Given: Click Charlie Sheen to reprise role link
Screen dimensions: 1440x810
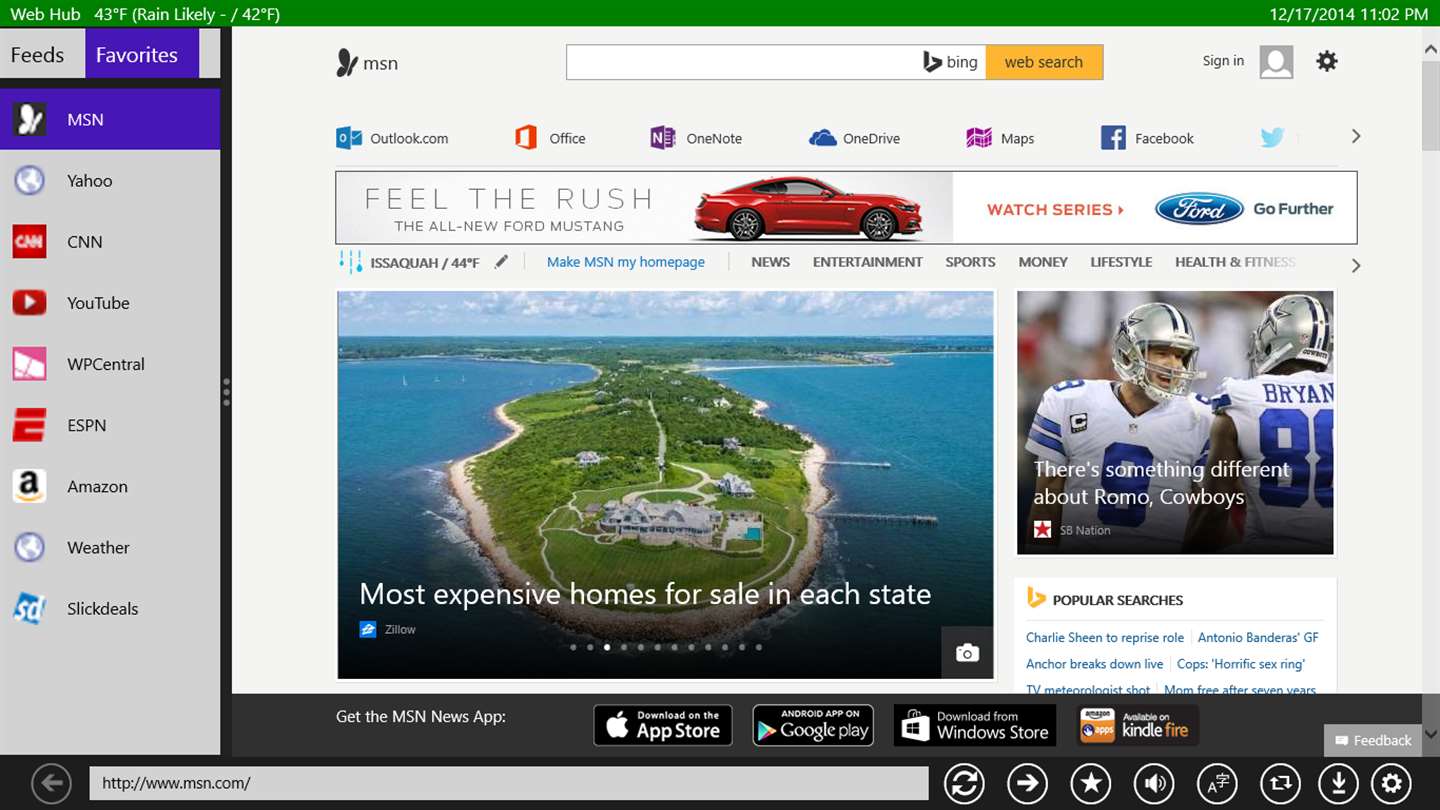Looking at the screenshot, I should tap(1105, 637).
